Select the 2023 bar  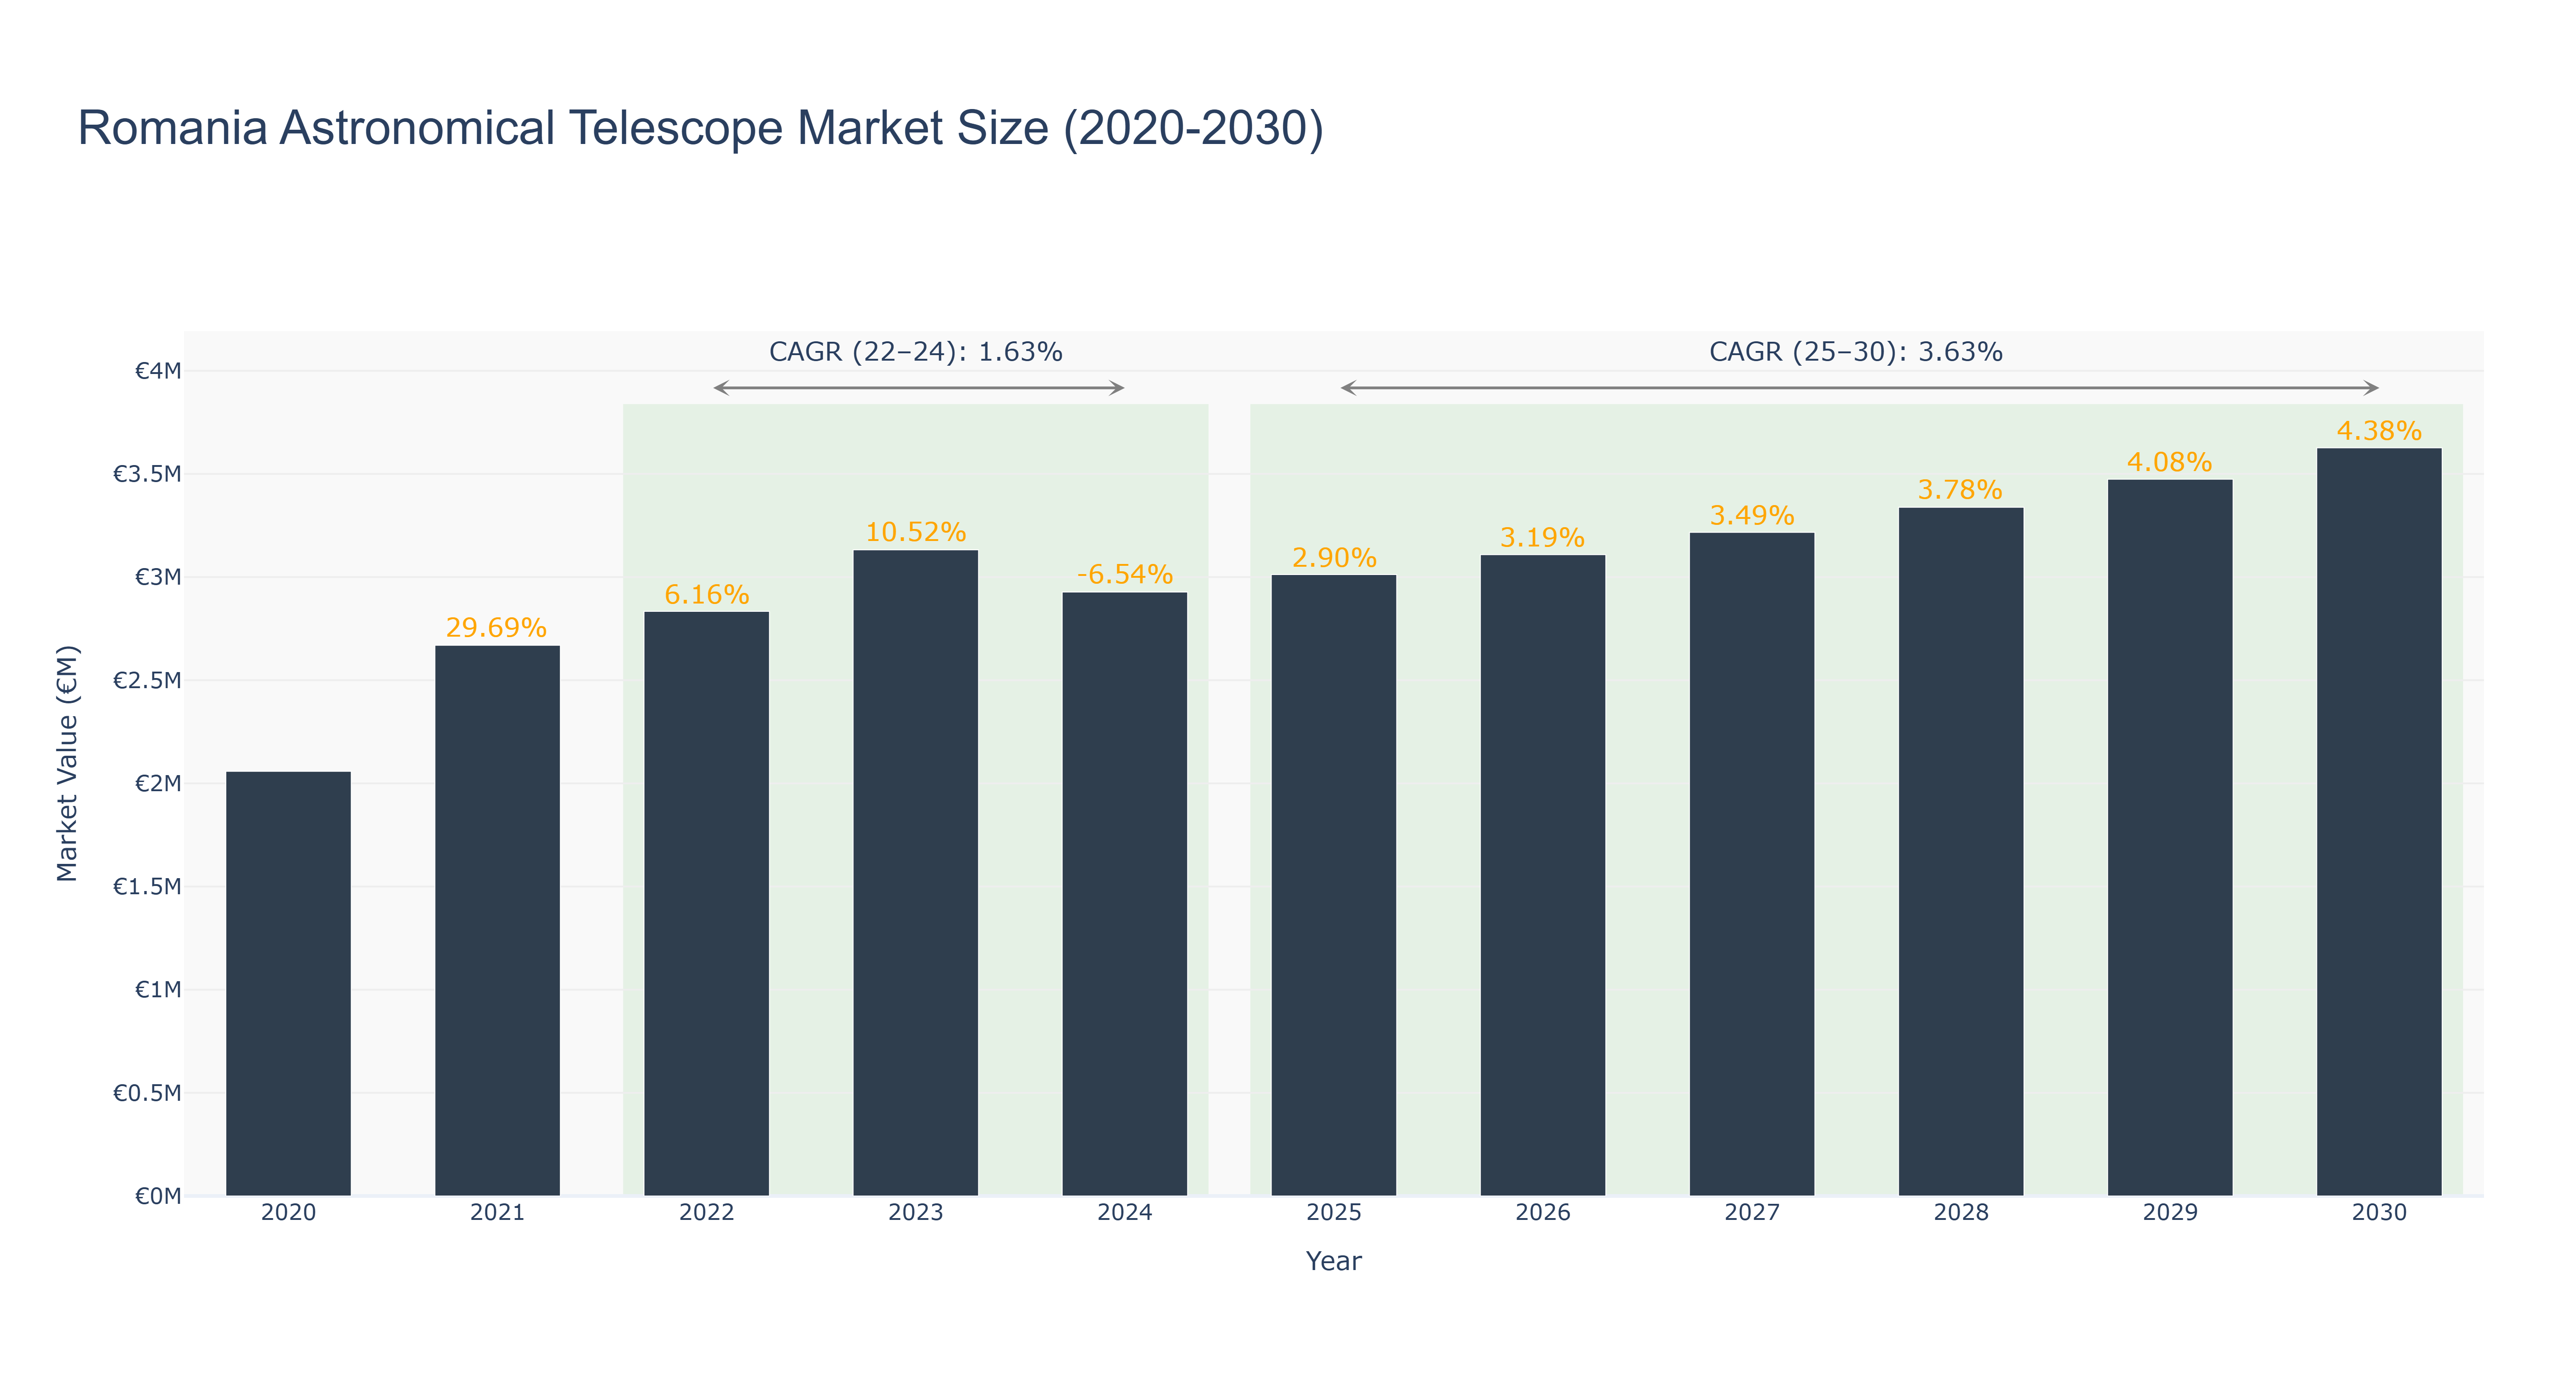[915, 872]
